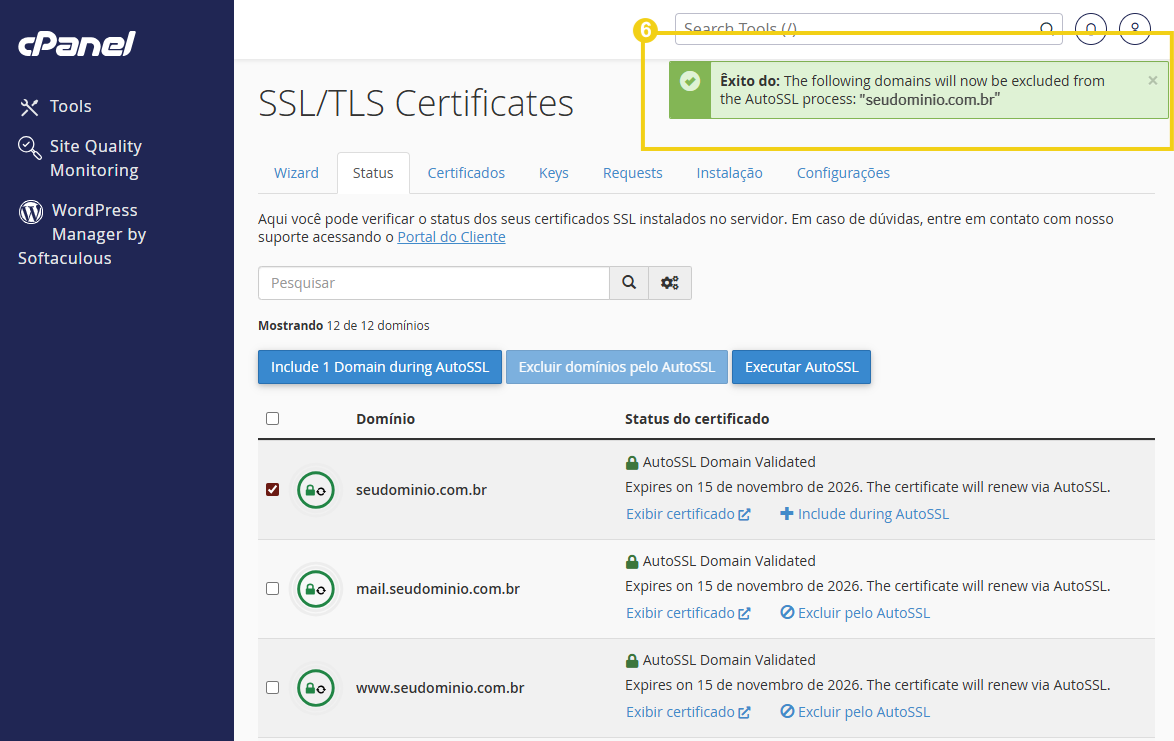Screen dimensions: 1174x741
Task: Go to the Keys tab
Action: 553,173
